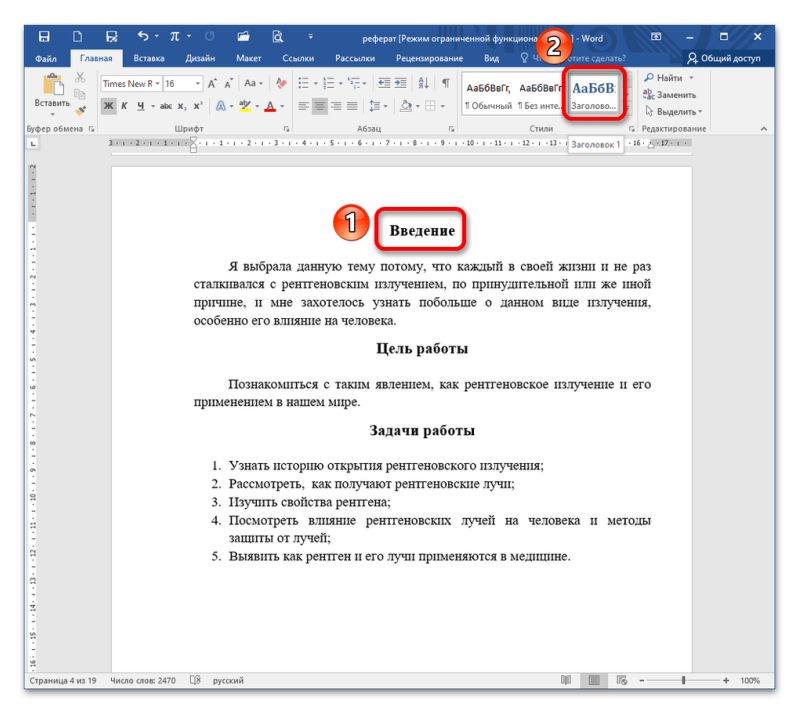This screenshot has width=800, height=714.
Task: Expand the numbered list style dropdown arrow
Action: click(x=340, y=84)
